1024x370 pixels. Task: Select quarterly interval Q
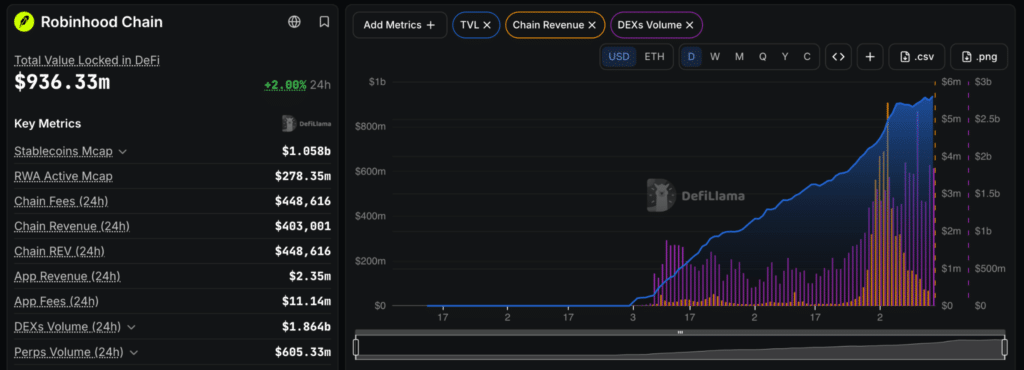(762, 57)
